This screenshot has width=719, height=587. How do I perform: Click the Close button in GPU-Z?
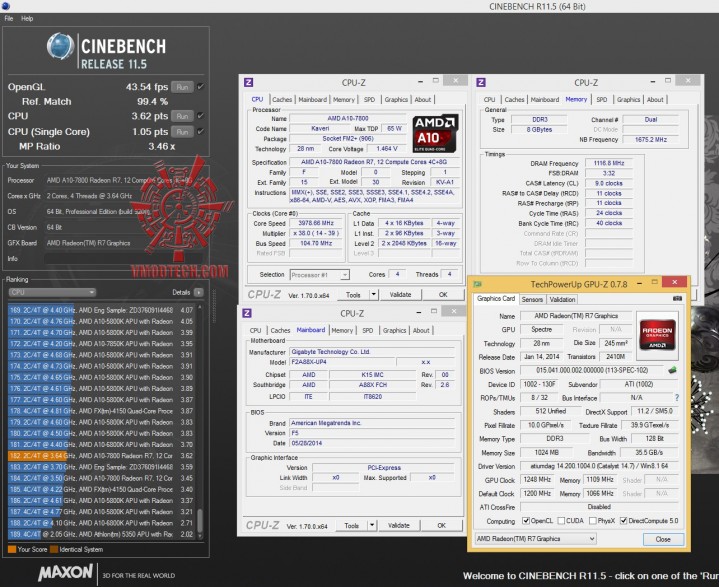[663, 539]
